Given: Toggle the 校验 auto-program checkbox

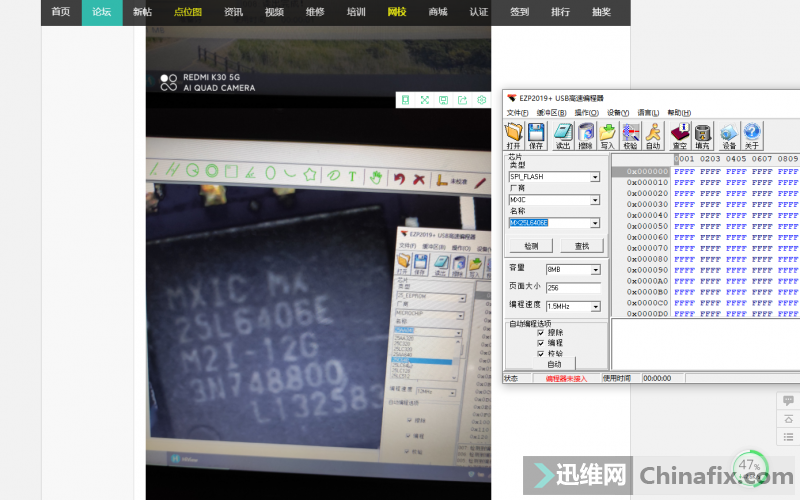Looking at the screenshot, I should (541, 353).
